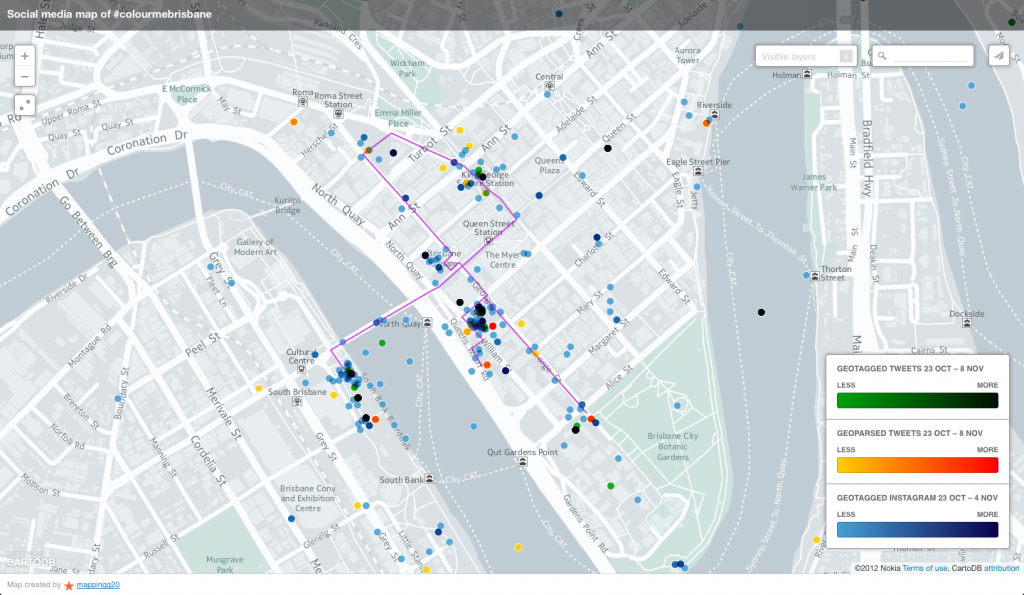Click the Qut Gardens Point ferry icon
The image size is (1024, 595).
tap(522, 462)
